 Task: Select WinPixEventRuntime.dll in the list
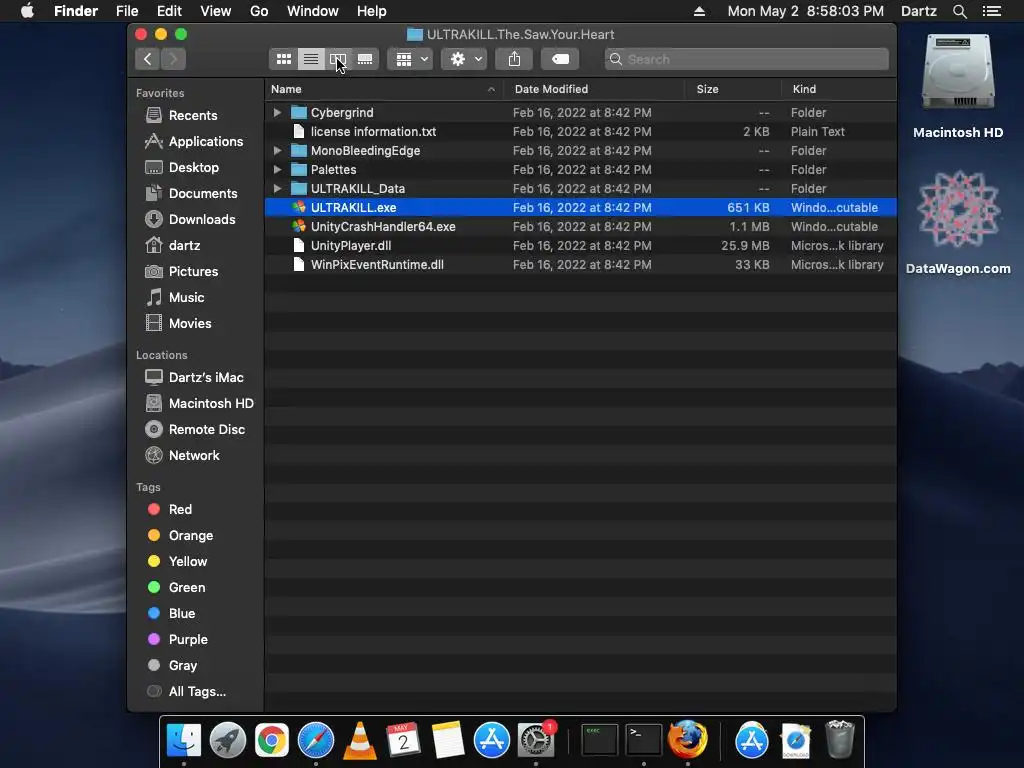pyautogui.click(x=581, y=264)
